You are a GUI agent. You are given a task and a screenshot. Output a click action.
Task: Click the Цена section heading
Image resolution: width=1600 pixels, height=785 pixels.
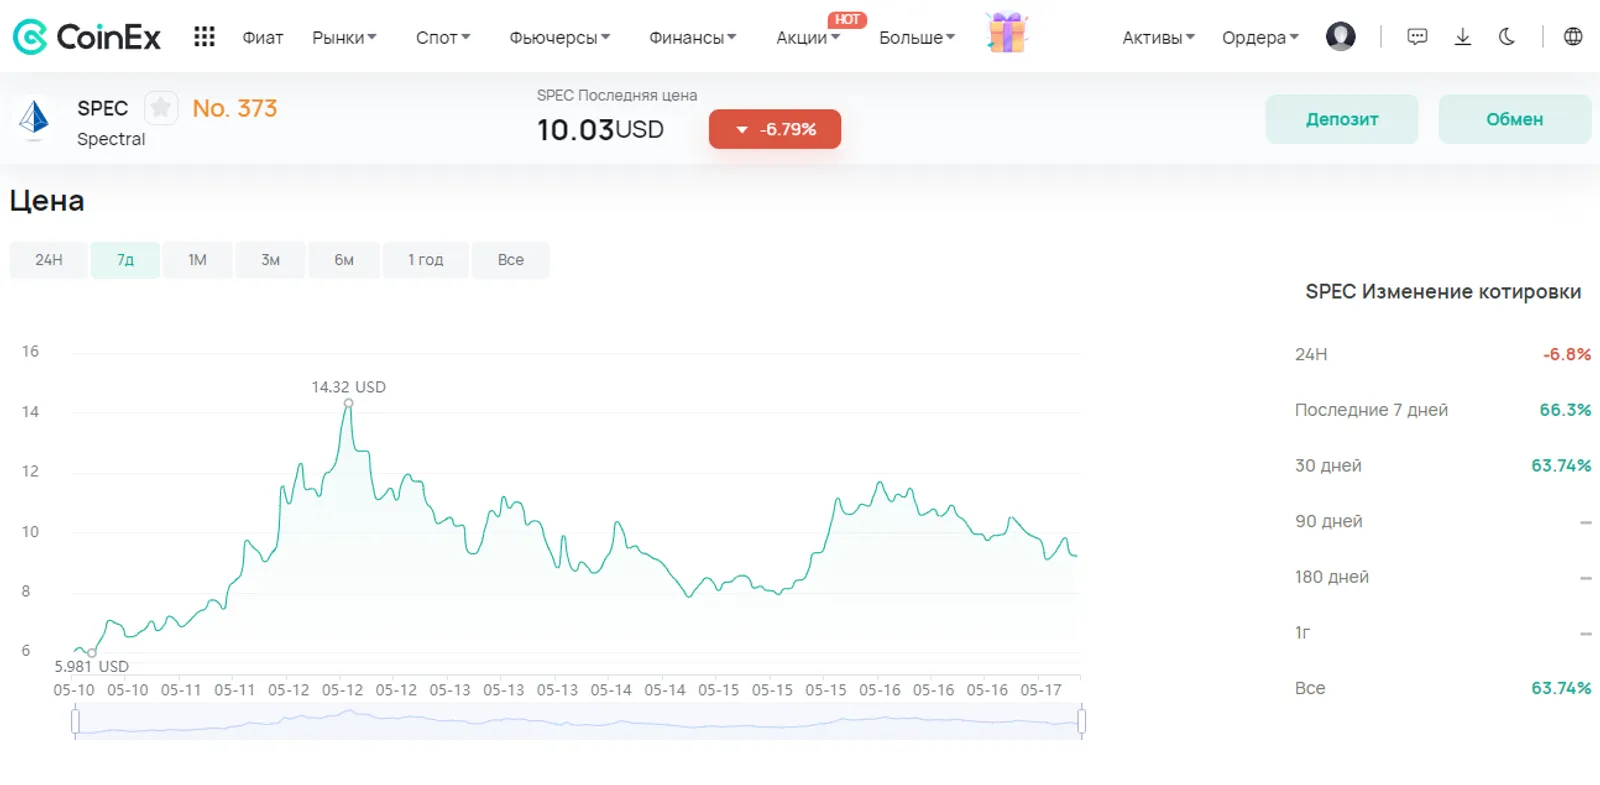pos(47,201)
